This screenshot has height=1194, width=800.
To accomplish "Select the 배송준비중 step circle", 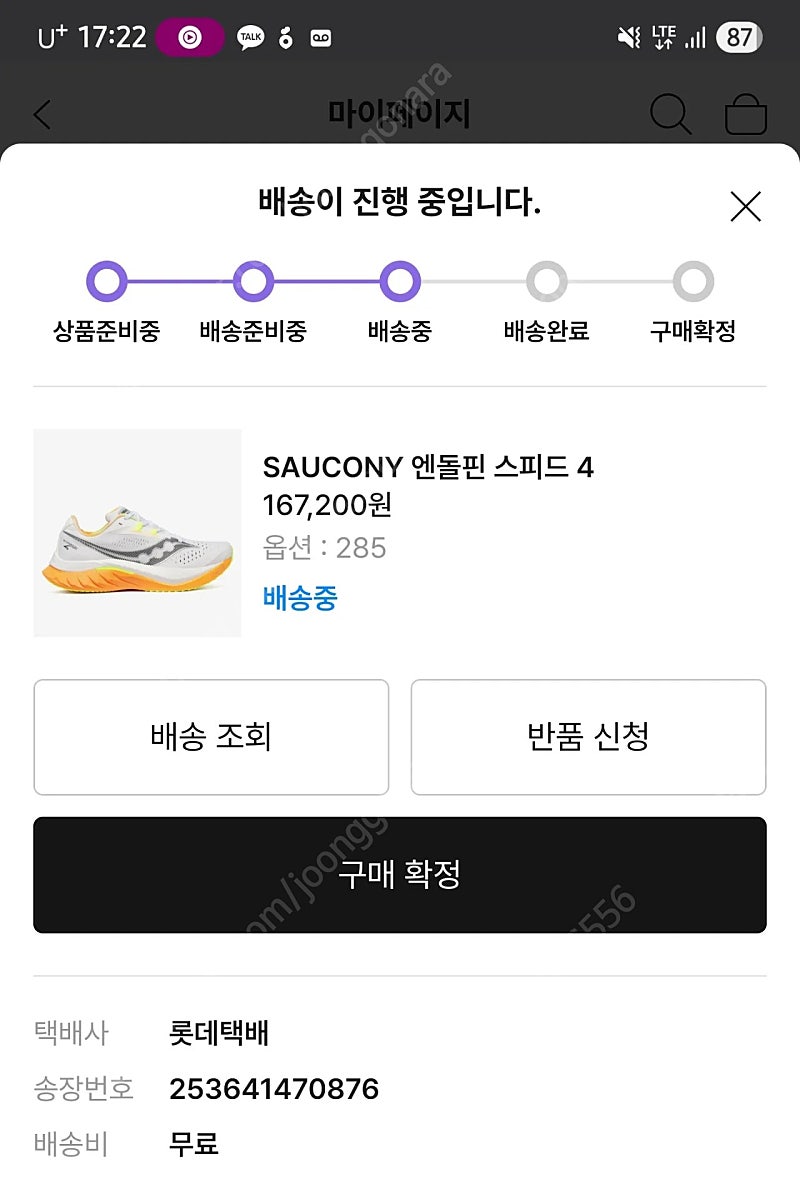I will click(253, 281).
